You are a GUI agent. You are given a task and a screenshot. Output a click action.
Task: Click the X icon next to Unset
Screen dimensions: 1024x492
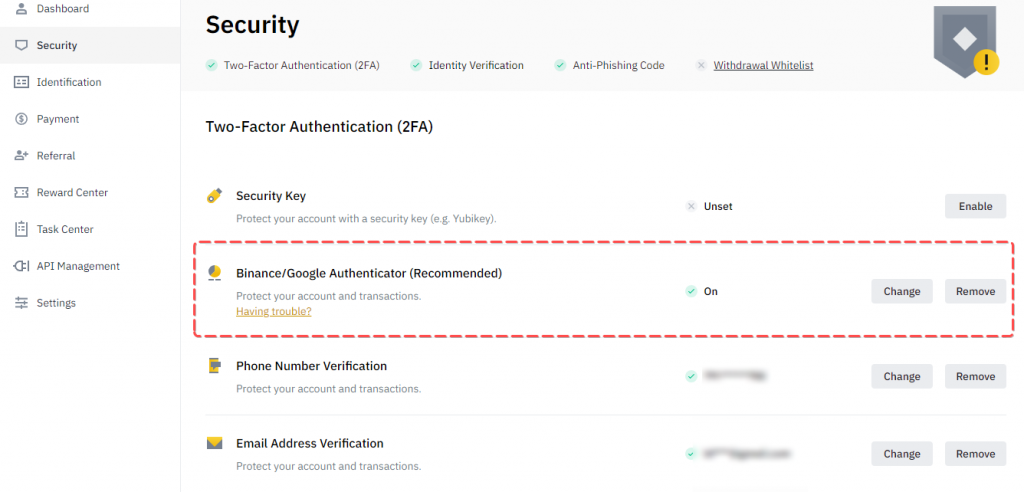point(691,206)
